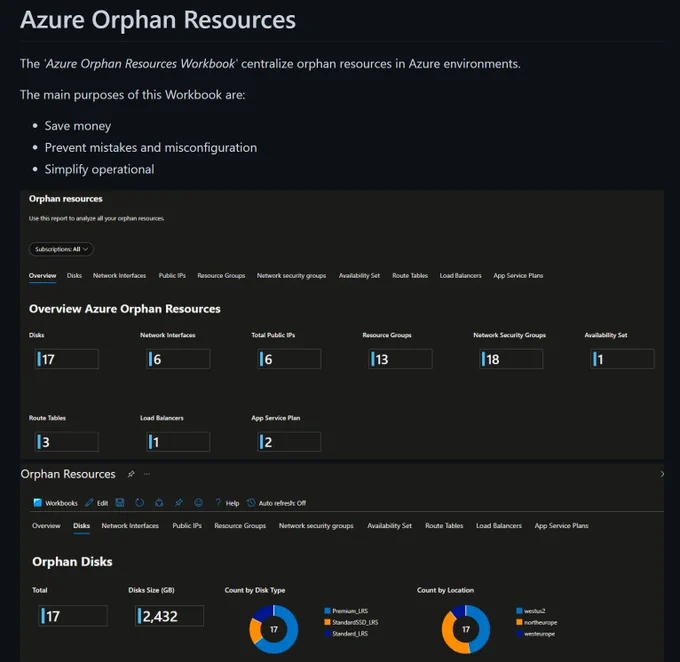
Task: Click the share/cloud icon next to Refresh
Action: pyautogui.click(x=159, y=502)
